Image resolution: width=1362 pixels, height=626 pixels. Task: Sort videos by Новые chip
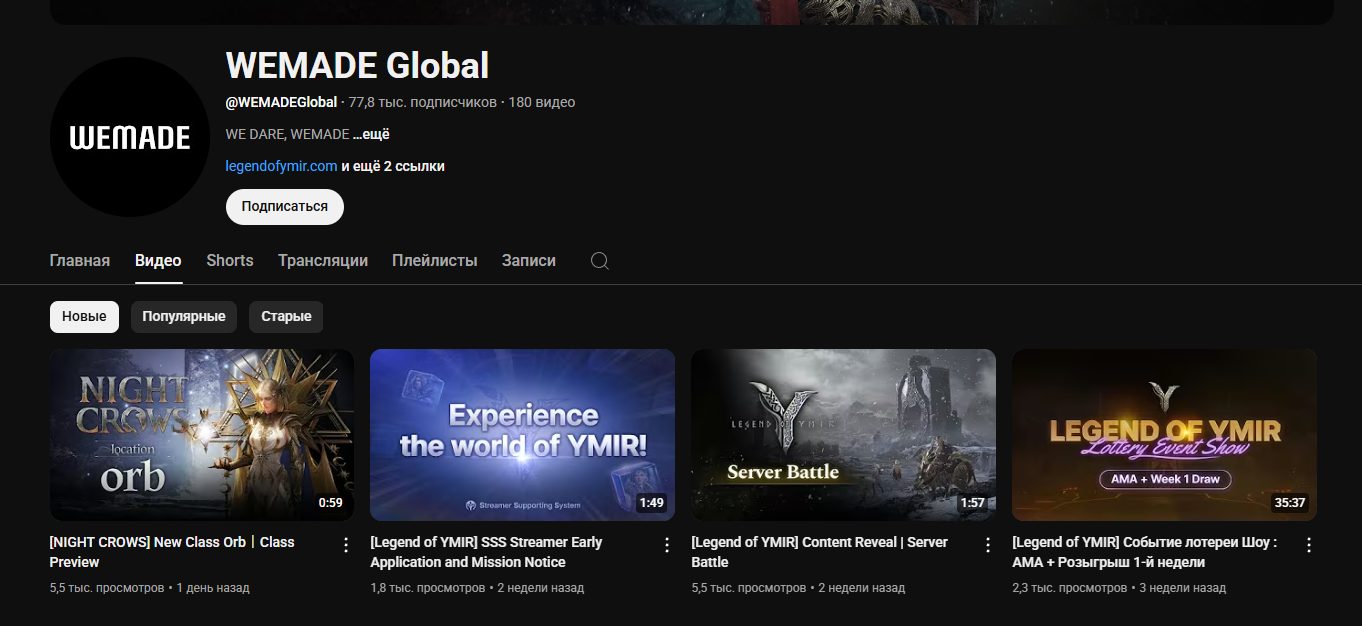pos(84,316)
